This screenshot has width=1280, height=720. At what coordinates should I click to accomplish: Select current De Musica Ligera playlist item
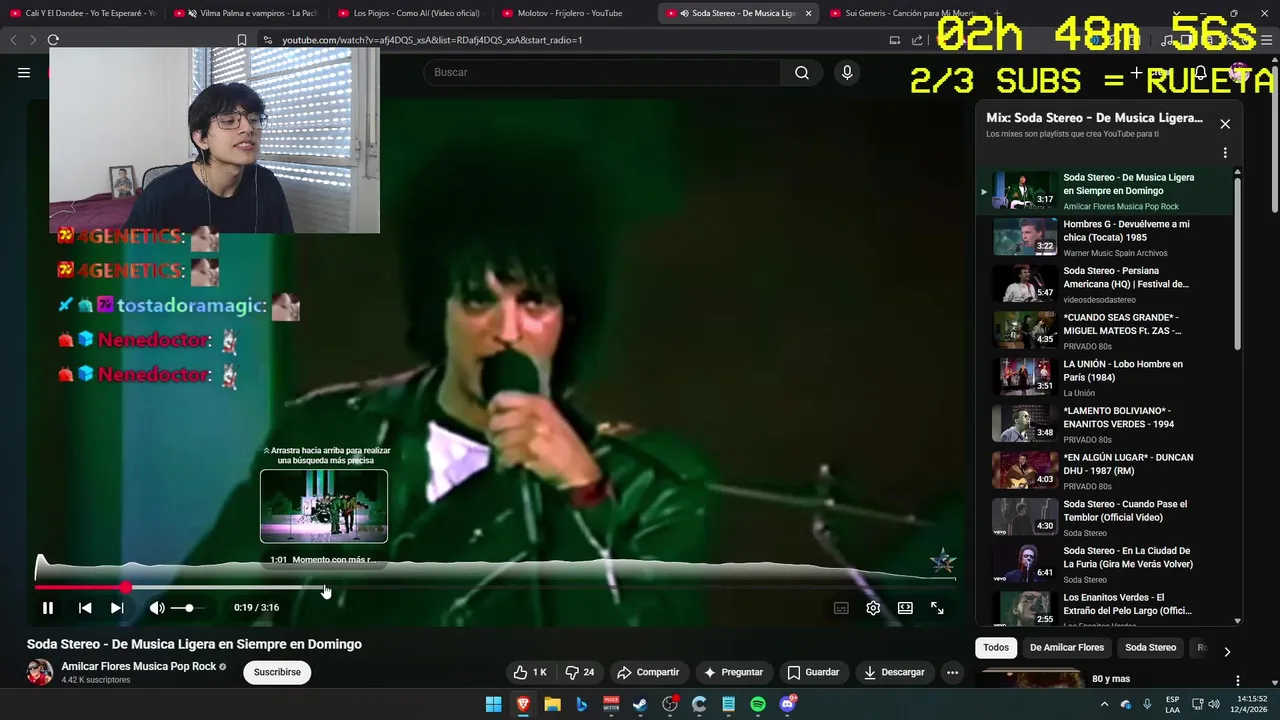point(1105,191)
